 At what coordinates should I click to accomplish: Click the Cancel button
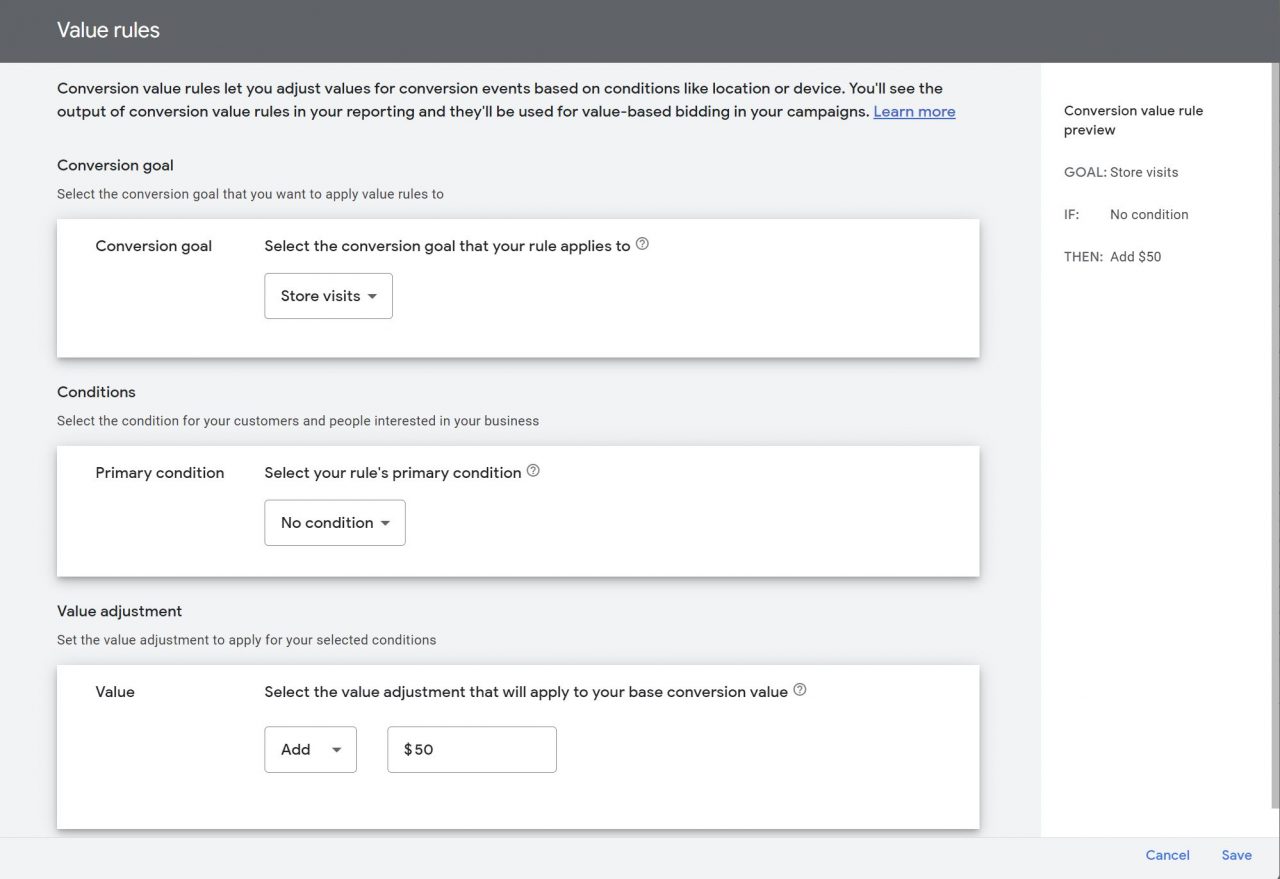1167,855
